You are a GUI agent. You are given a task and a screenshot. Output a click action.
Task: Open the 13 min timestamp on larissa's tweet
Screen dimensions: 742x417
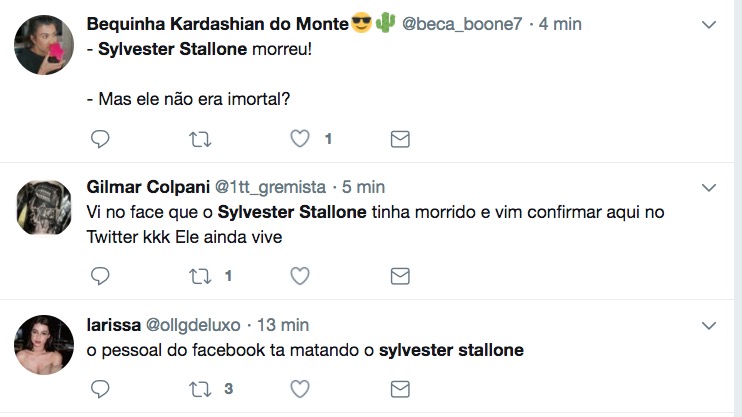pyautogui.click(x=282, y=325)
